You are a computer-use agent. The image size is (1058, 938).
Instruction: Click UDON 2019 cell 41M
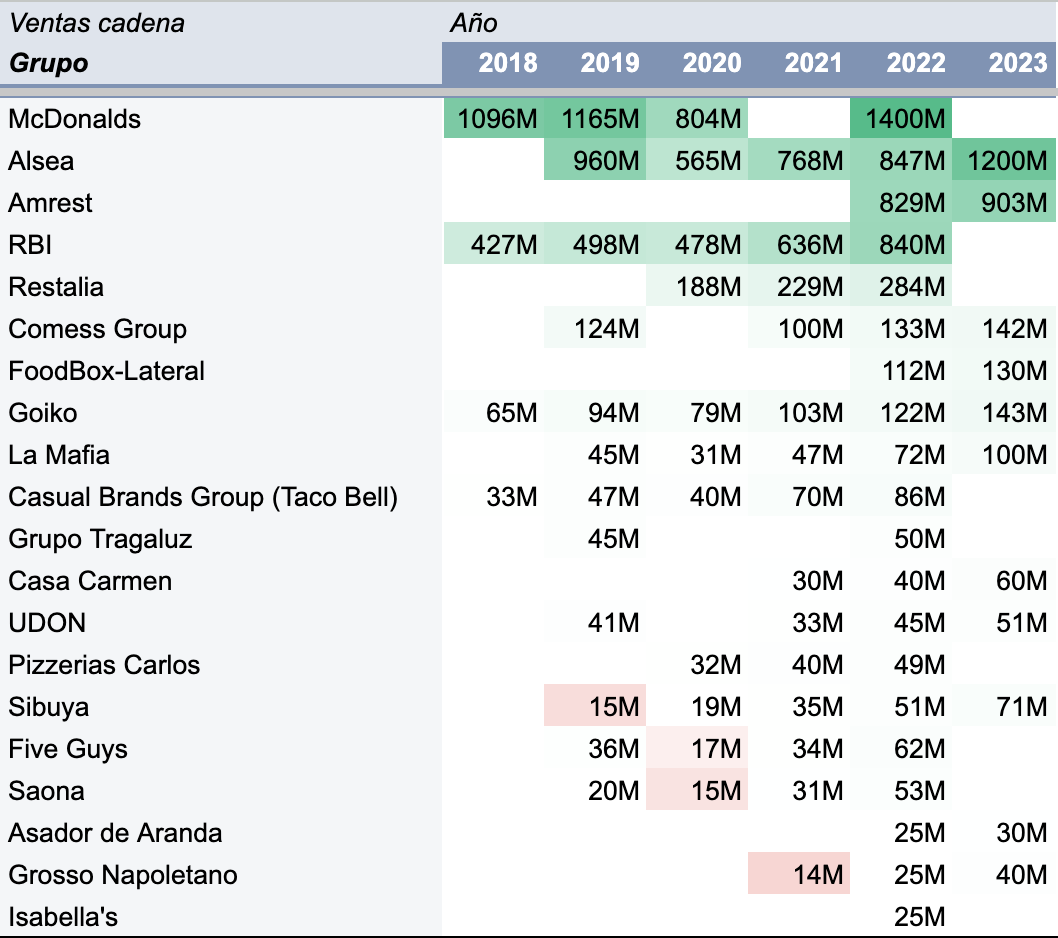click(x=595, y=622)
